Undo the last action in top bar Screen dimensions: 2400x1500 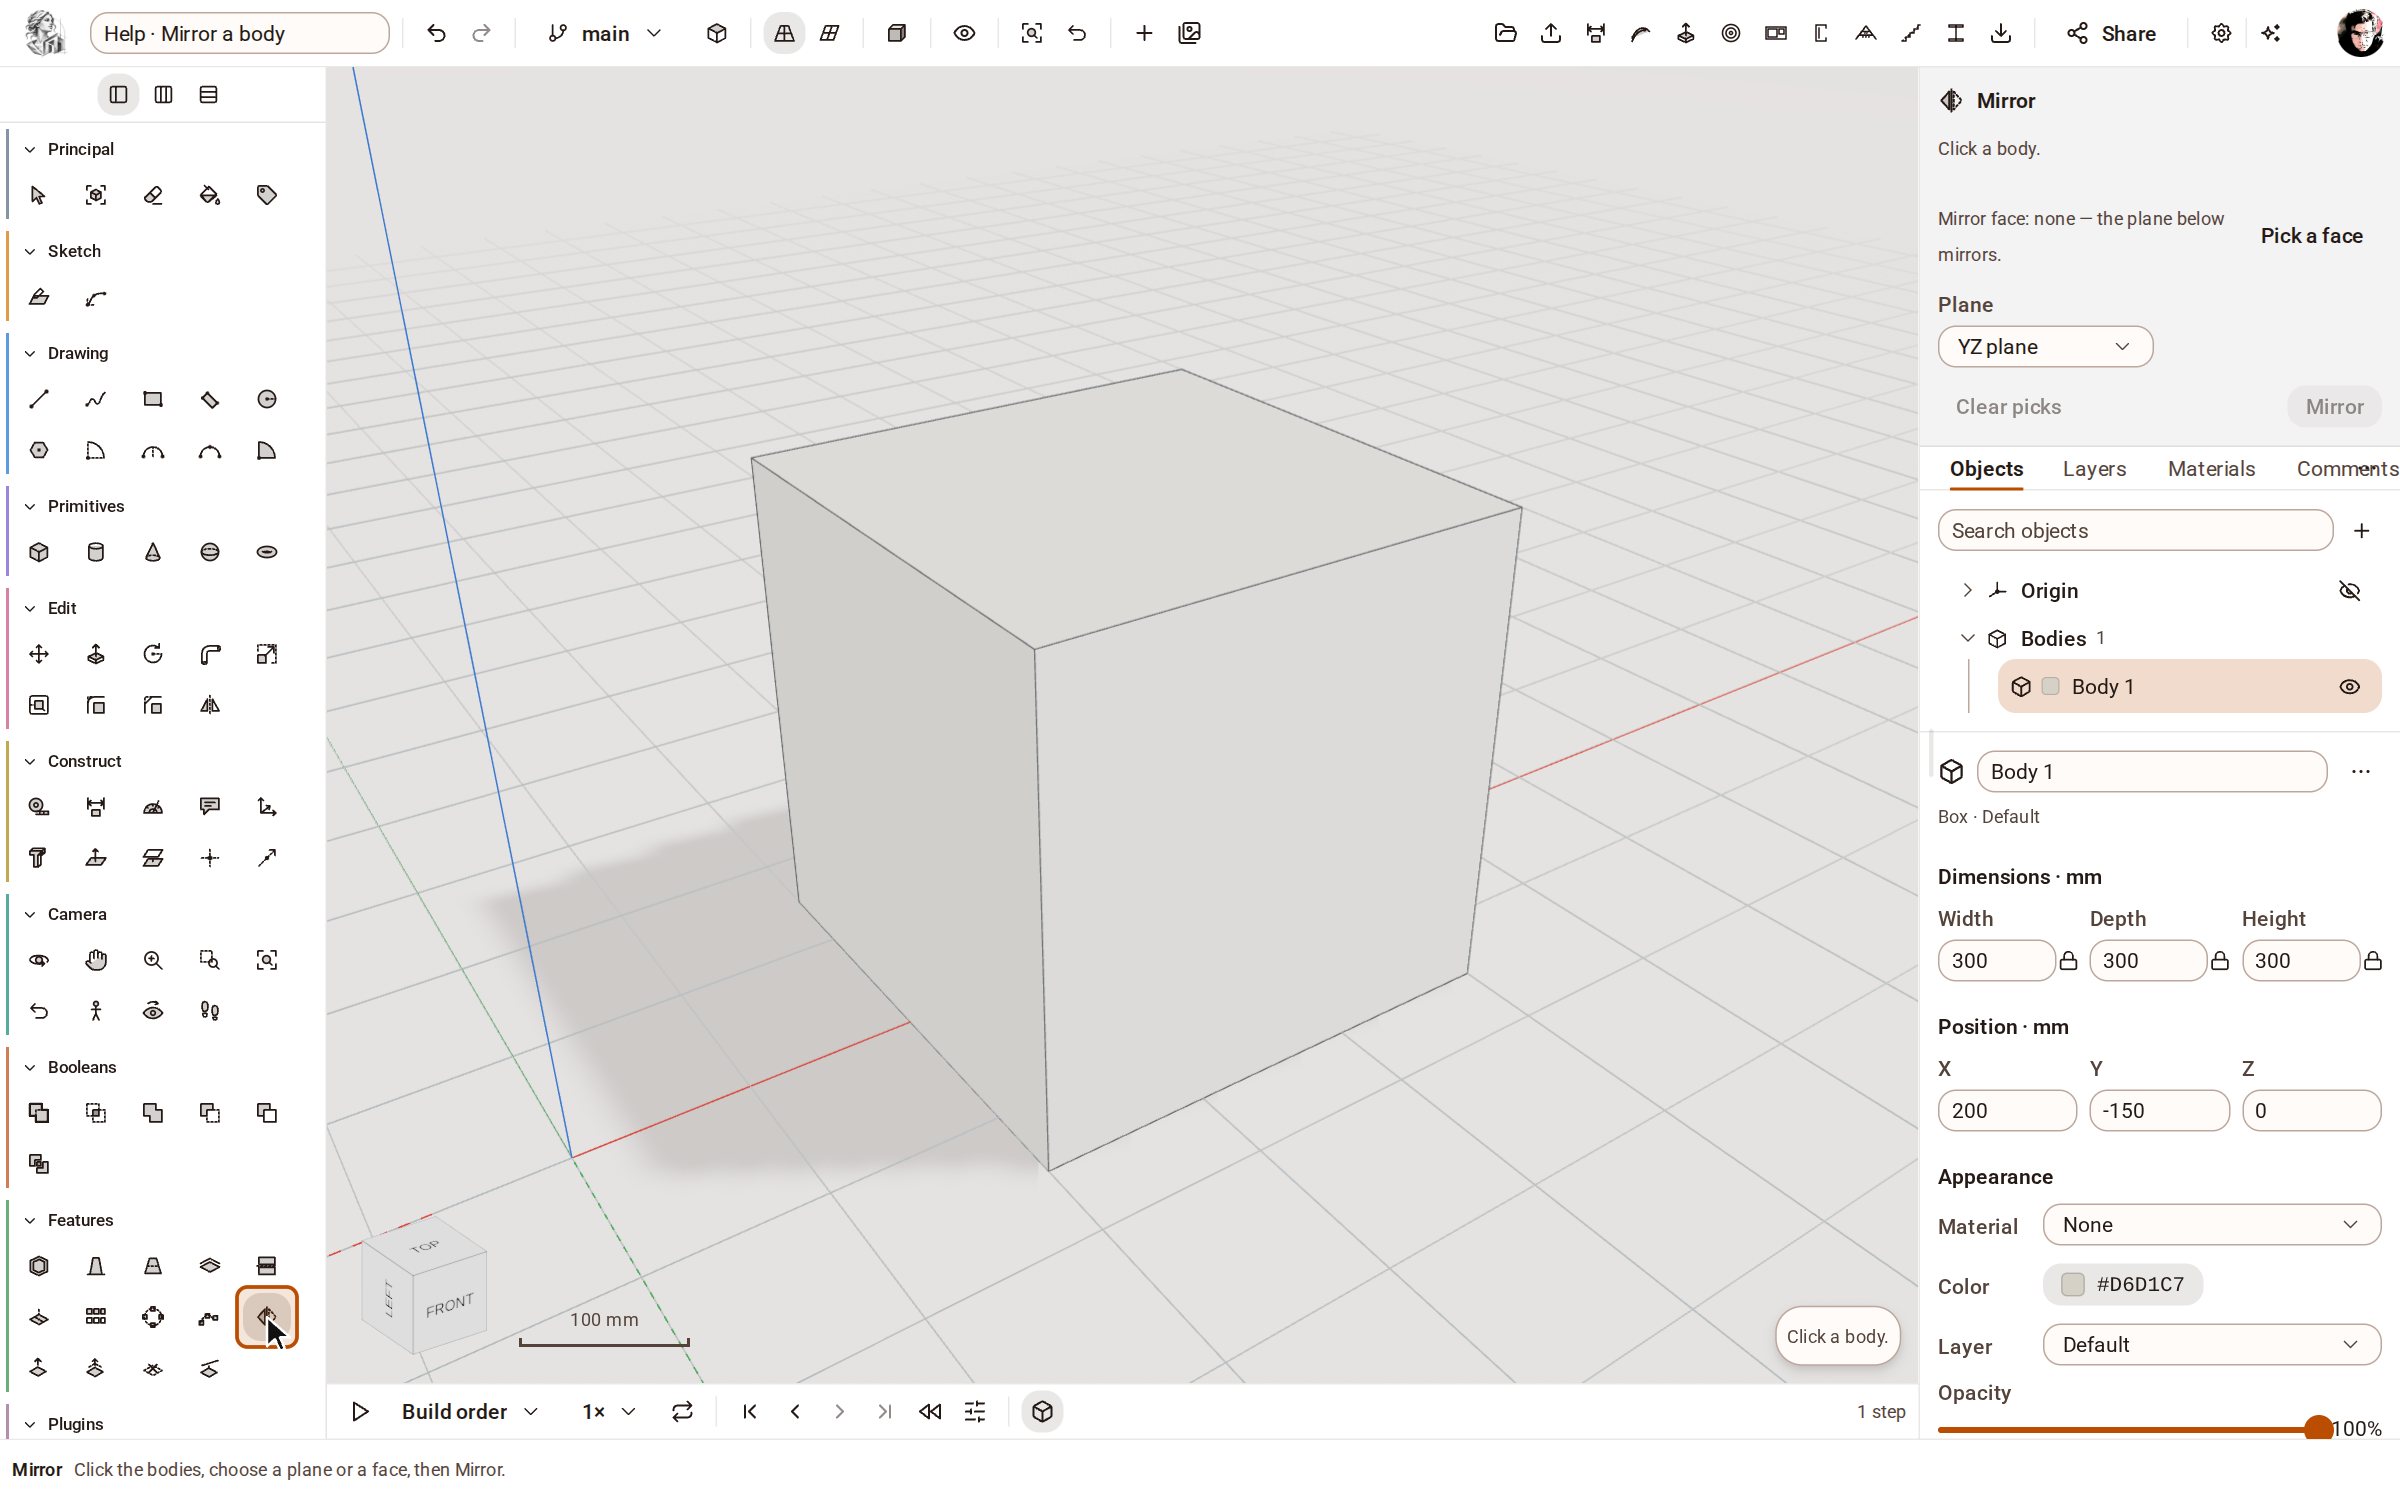(436, 33)
